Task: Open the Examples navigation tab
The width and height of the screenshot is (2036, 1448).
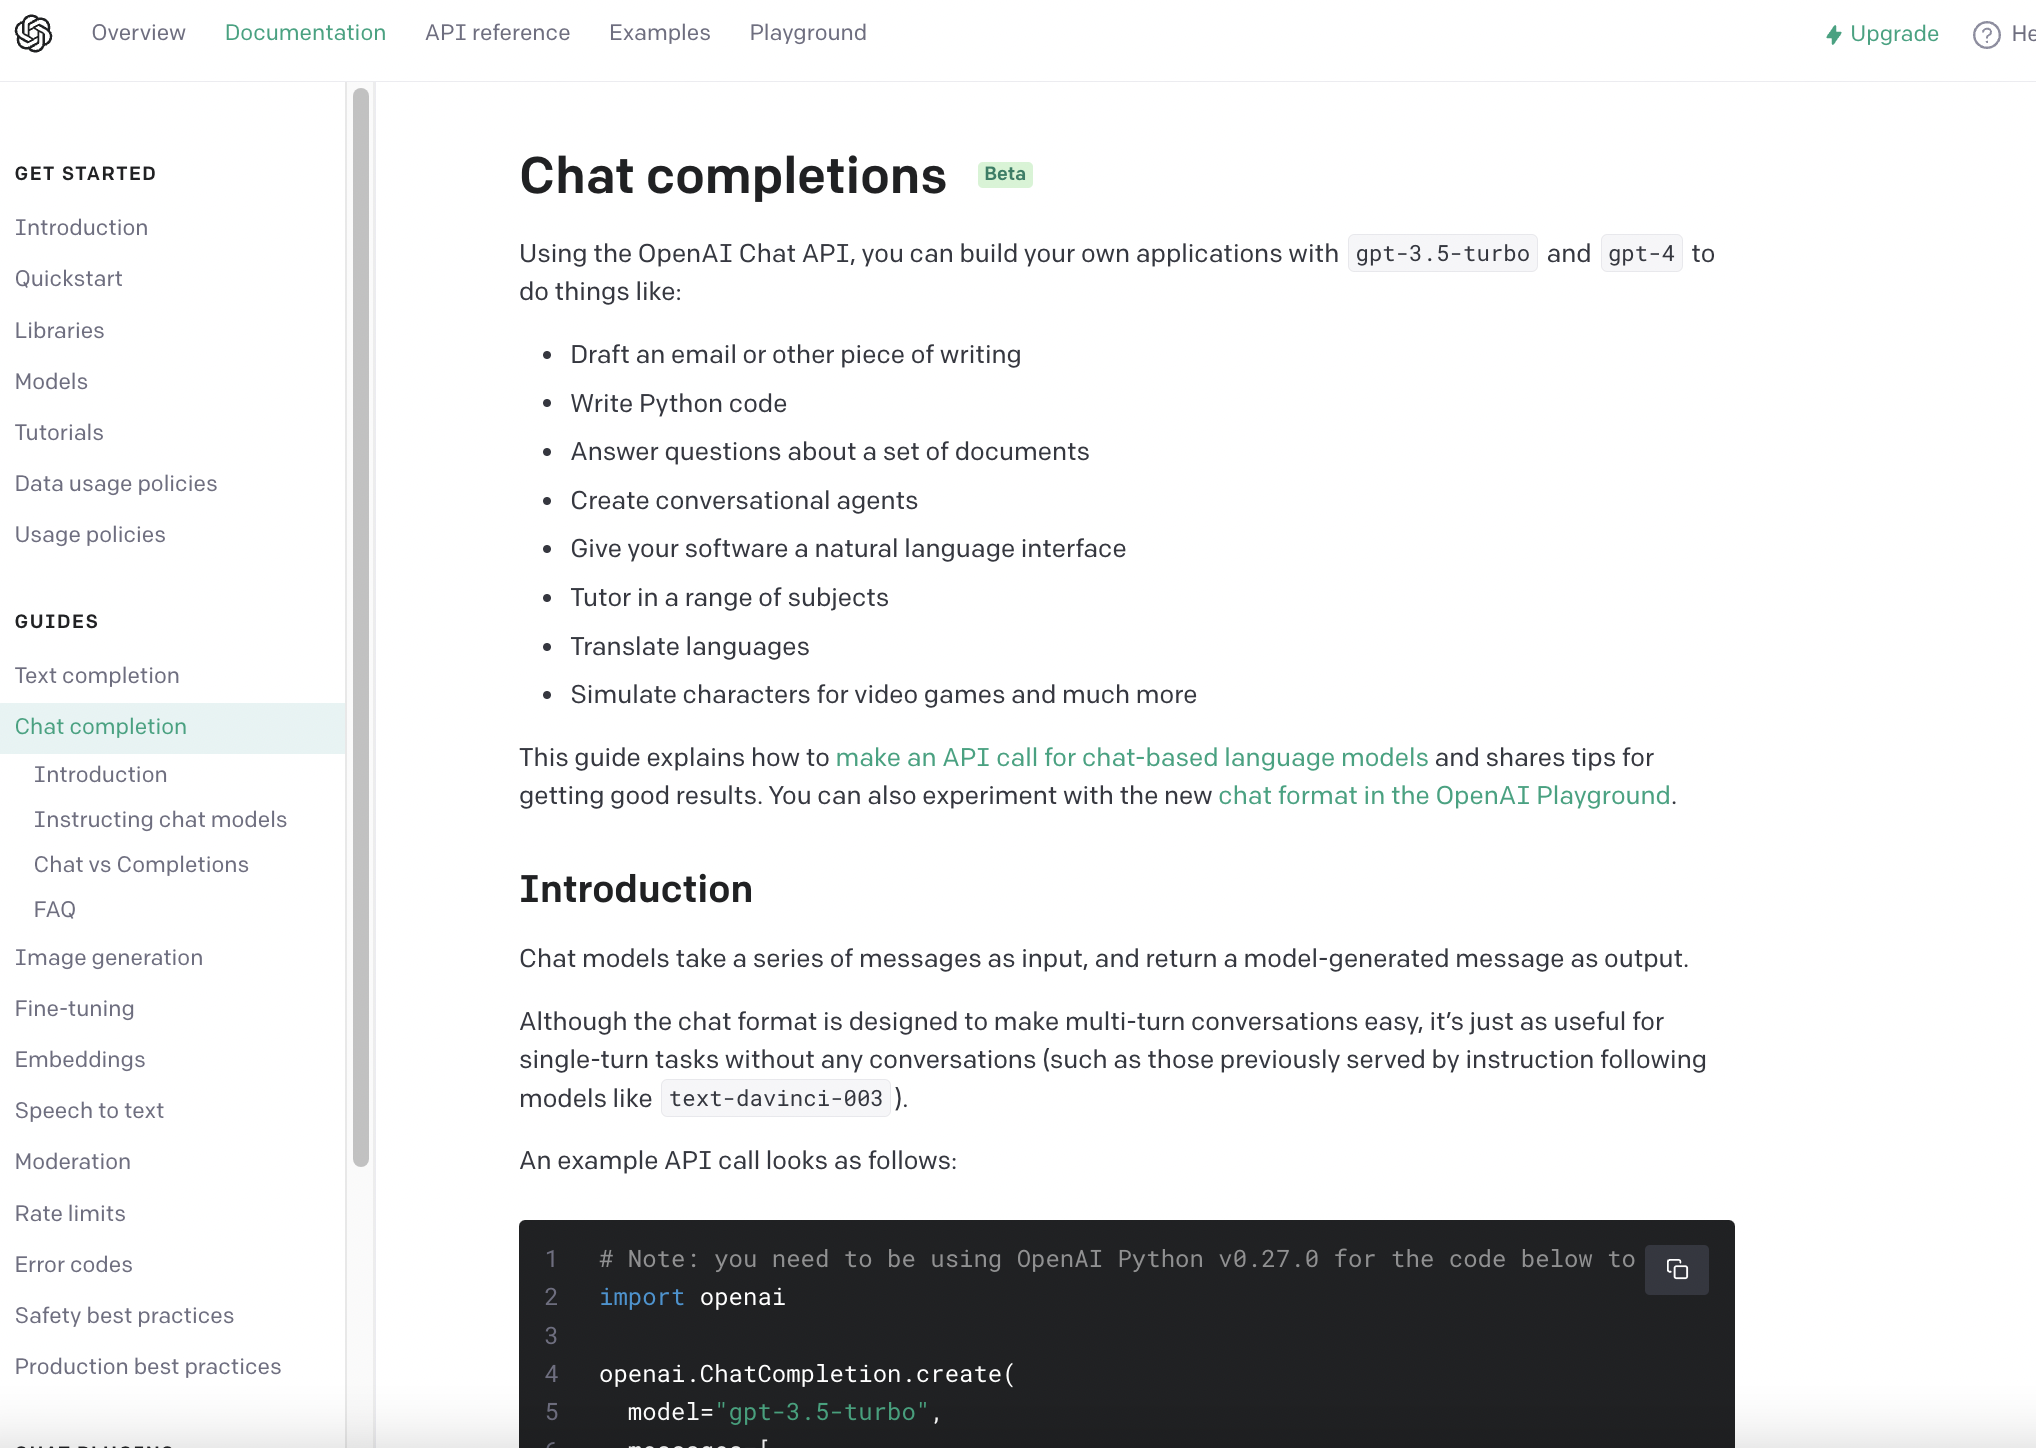Action: click(x=657, y=31)
